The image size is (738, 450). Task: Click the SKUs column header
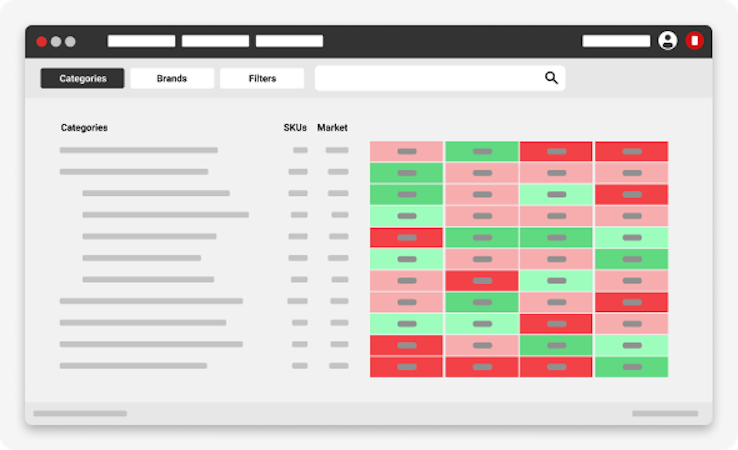click(295, 128)
